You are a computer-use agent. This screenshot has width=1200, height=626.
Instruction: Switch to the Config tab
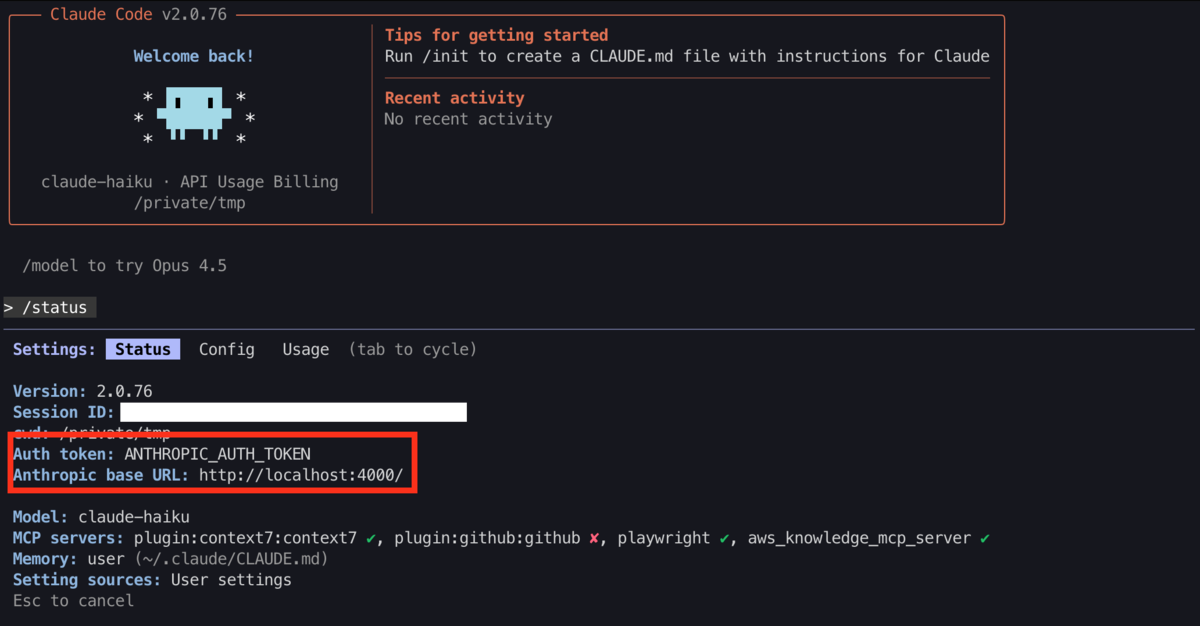227,349
